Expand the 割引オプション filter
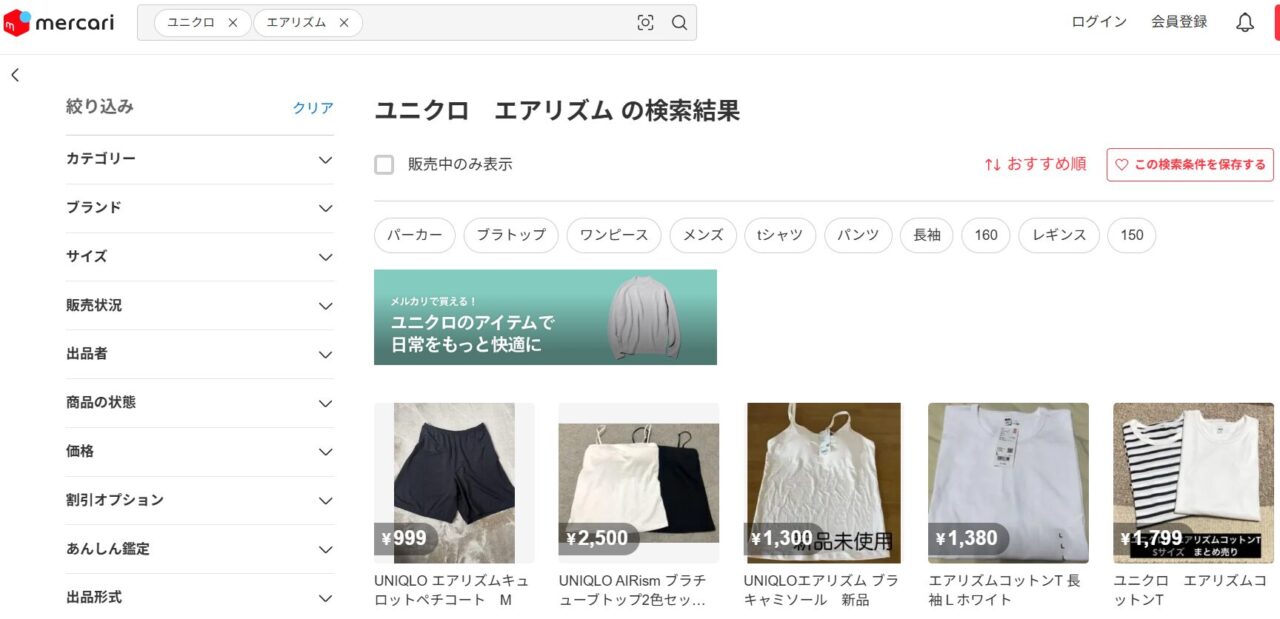The image size is (1280, 619). pos(200,500)
